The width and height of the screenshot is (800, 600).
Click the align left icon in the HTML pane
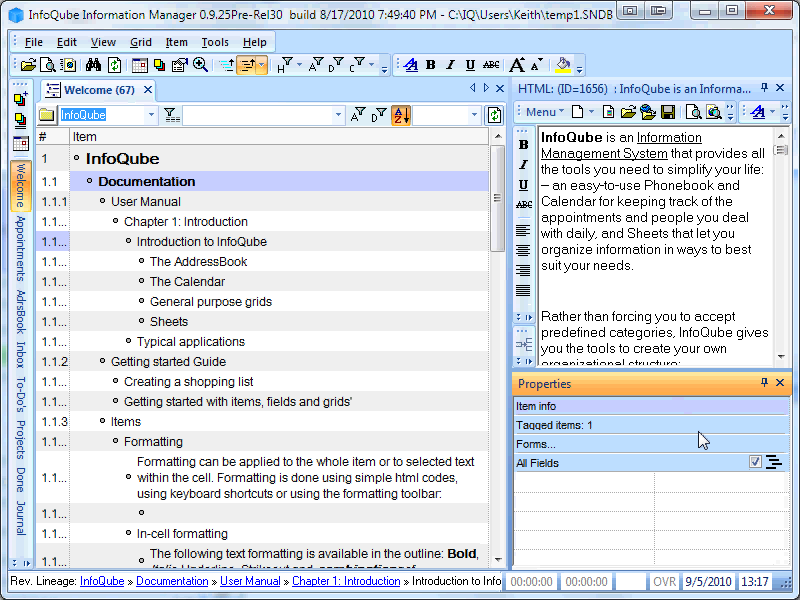point(523,231)
